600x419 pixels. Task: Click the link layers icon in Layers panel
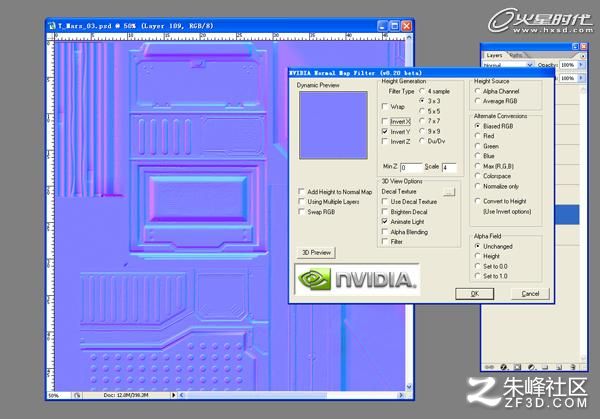pos(489,367)
